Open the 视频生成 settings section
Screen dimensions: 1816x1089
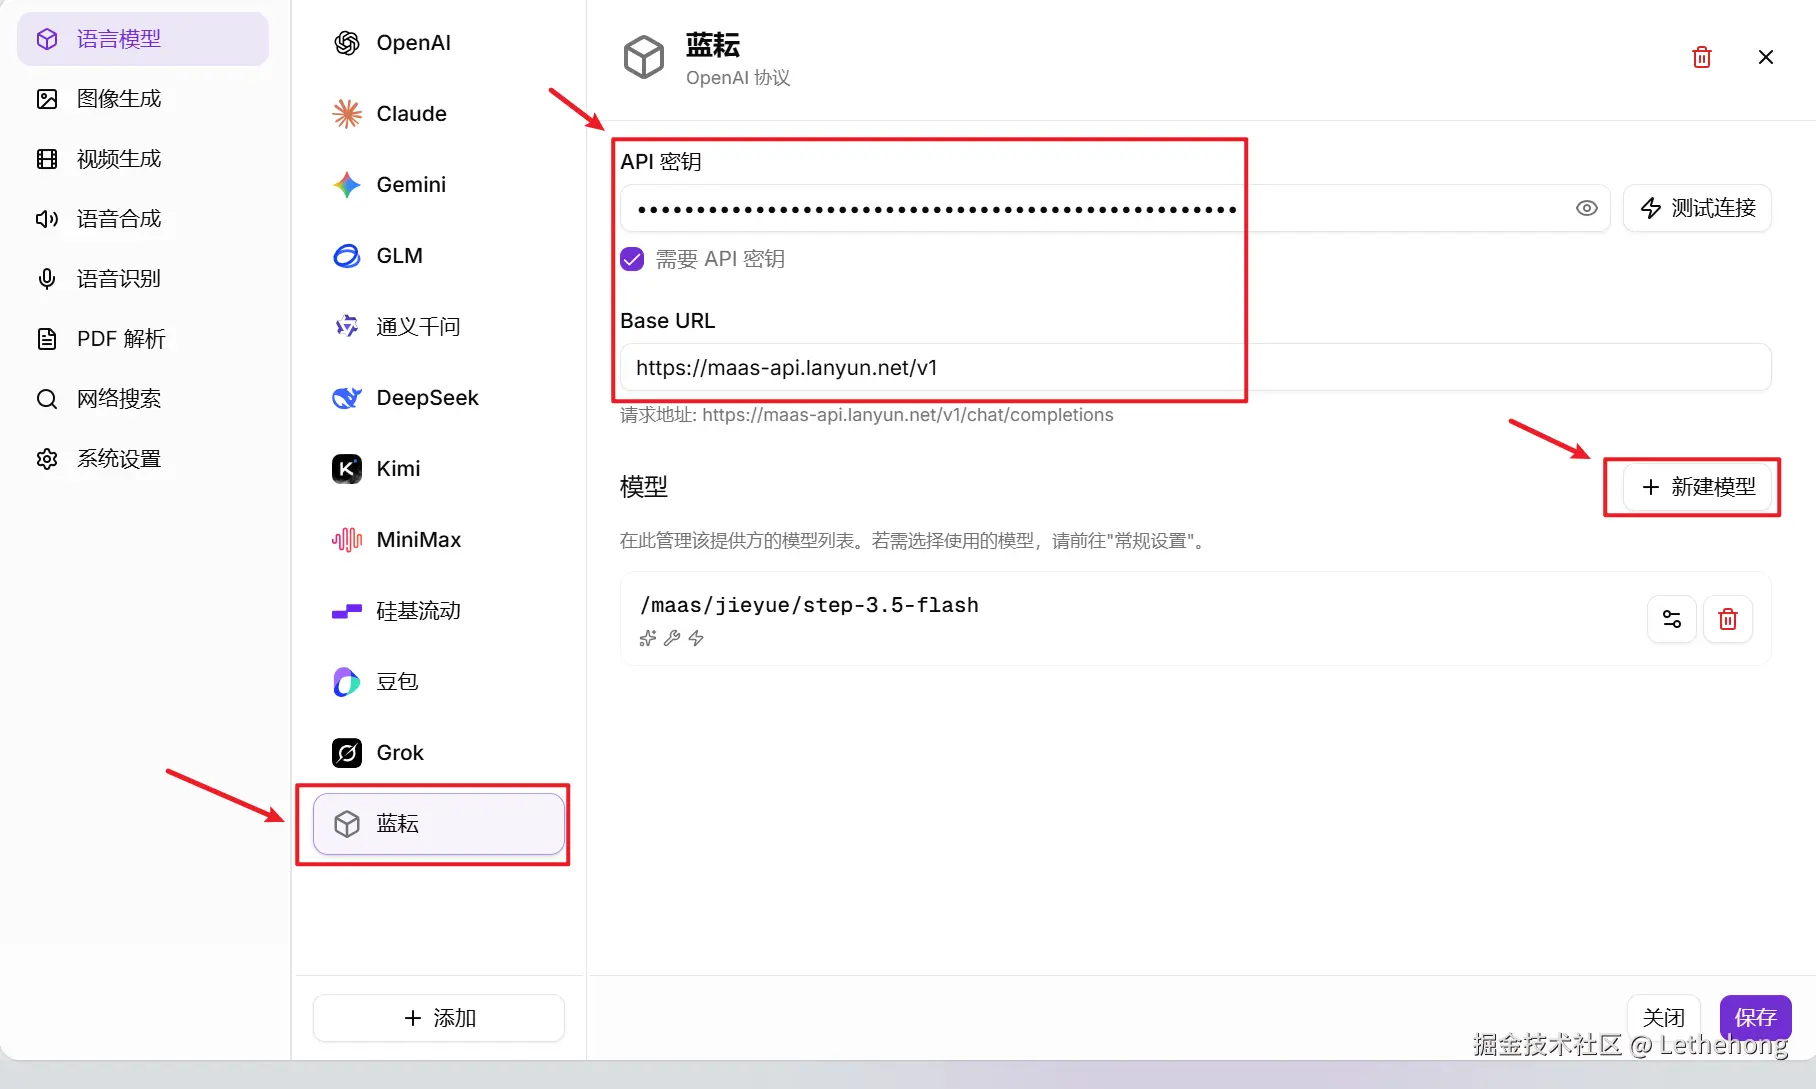pyautogui.click(x=143, y=159)
